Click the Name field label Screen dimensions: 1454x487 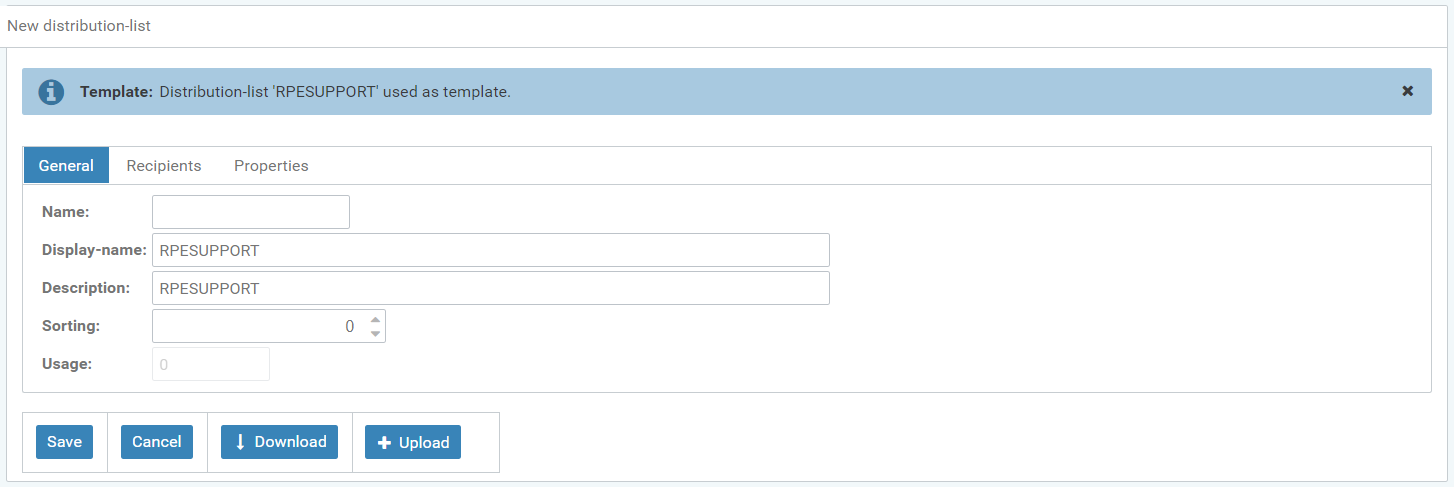(65, 212)
